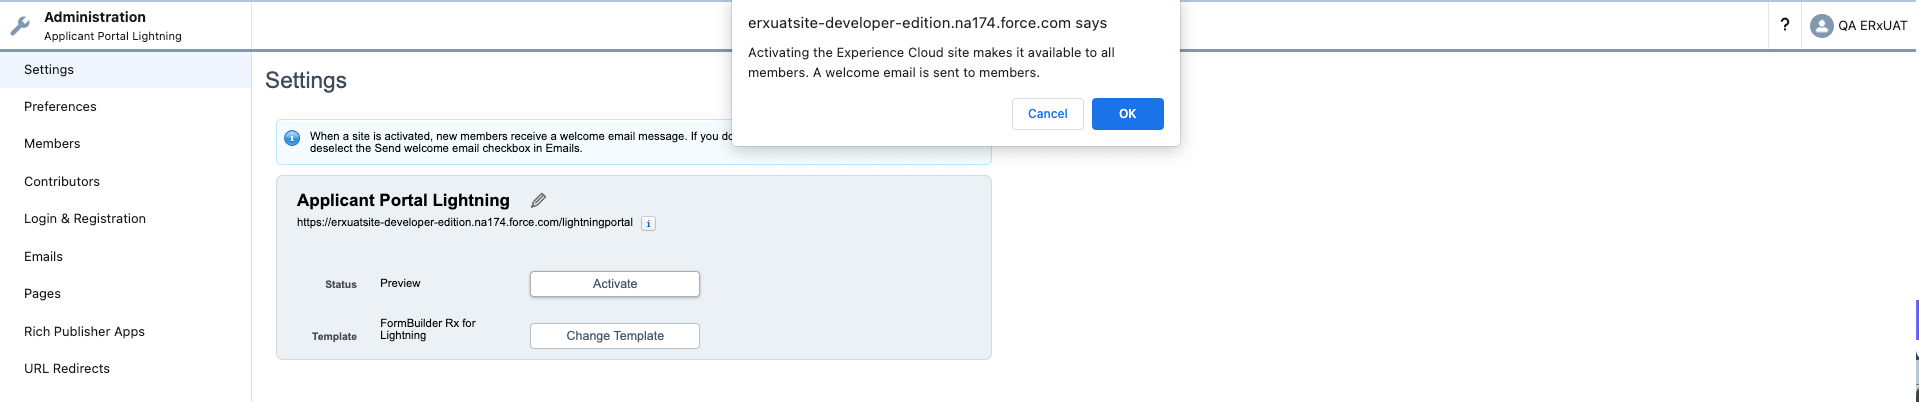Viewport: 1919px width, 402px height.
Task: Click the lightningportal site URL text
Action: (x=464, y=223)
